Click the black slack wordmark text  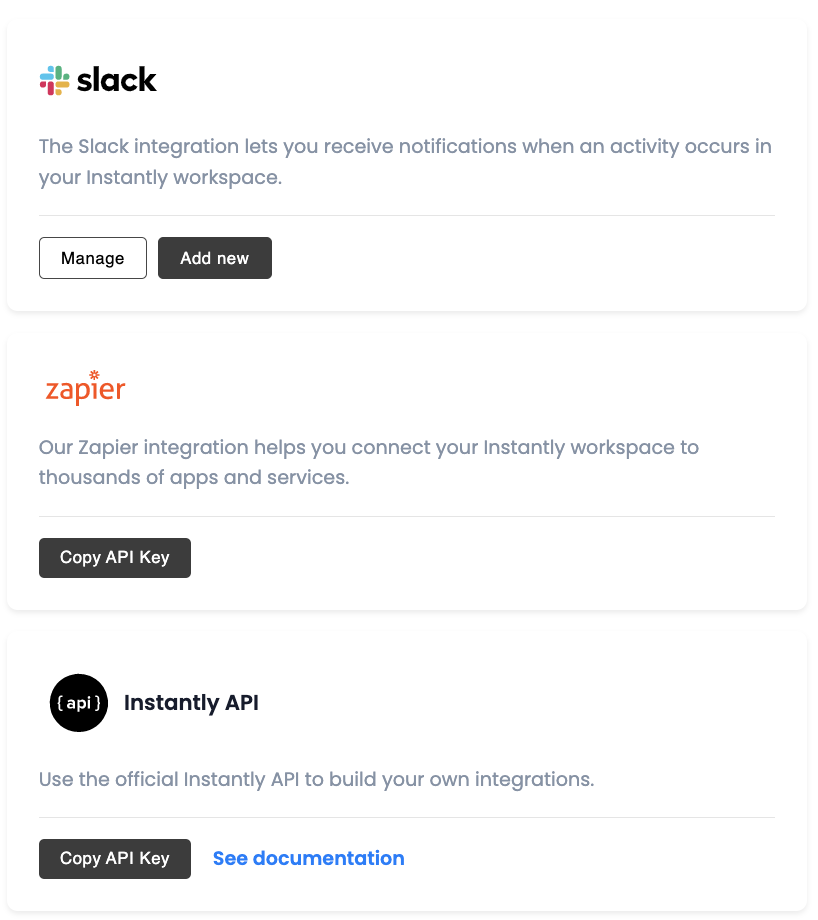(117, 80)
